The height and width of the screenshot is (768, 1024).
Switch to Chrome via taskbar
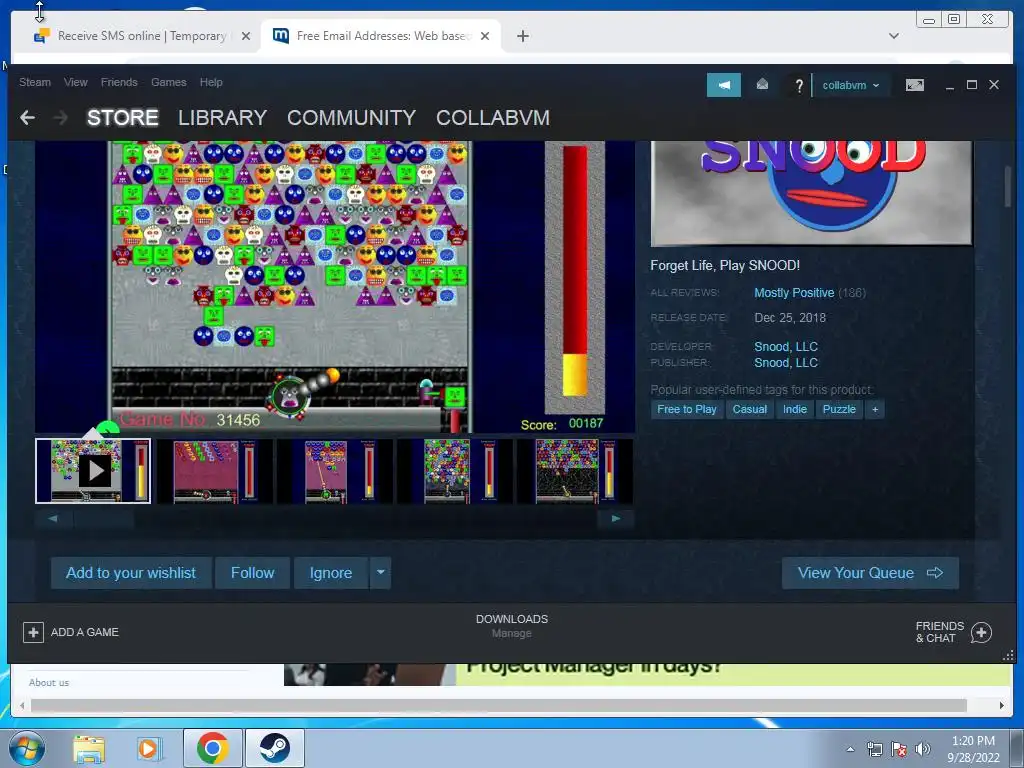(212, 748)
